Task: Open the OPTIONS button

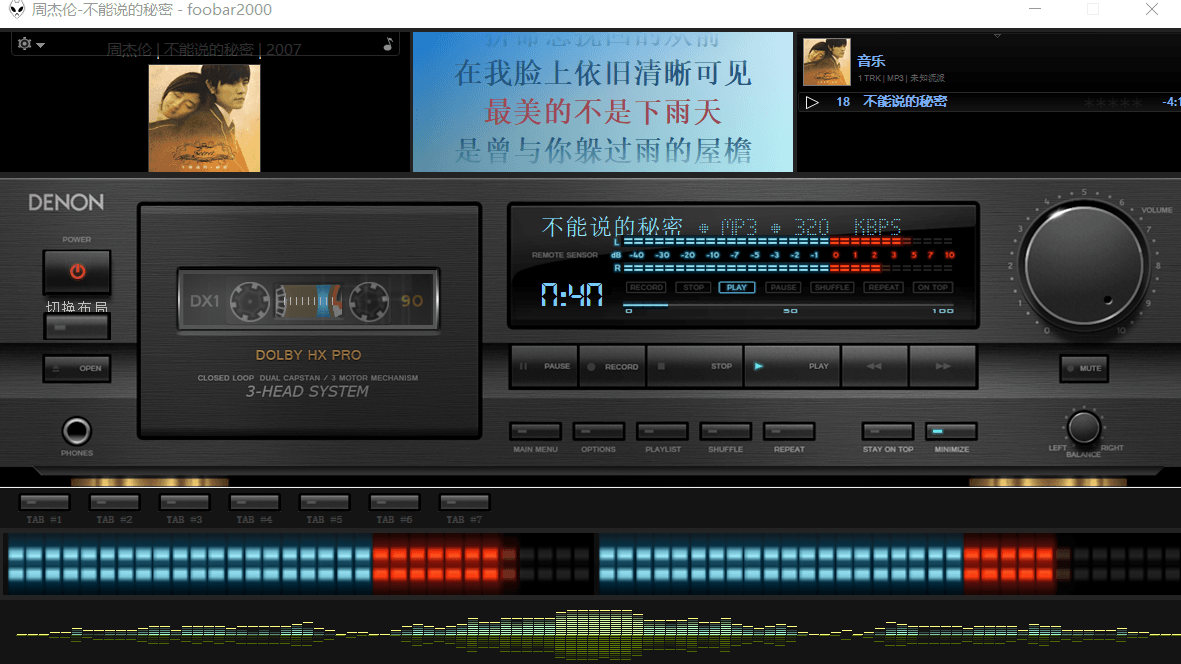Action: pyautogui.click(x=599, y=431)
